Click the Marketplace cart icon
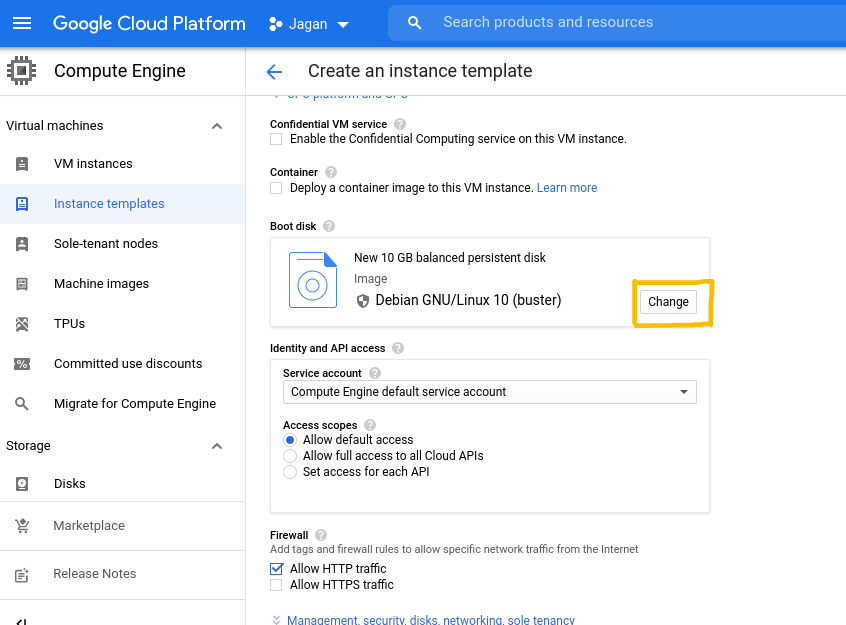This screenshot has width=846, height=625. click(x=22, y=526)
